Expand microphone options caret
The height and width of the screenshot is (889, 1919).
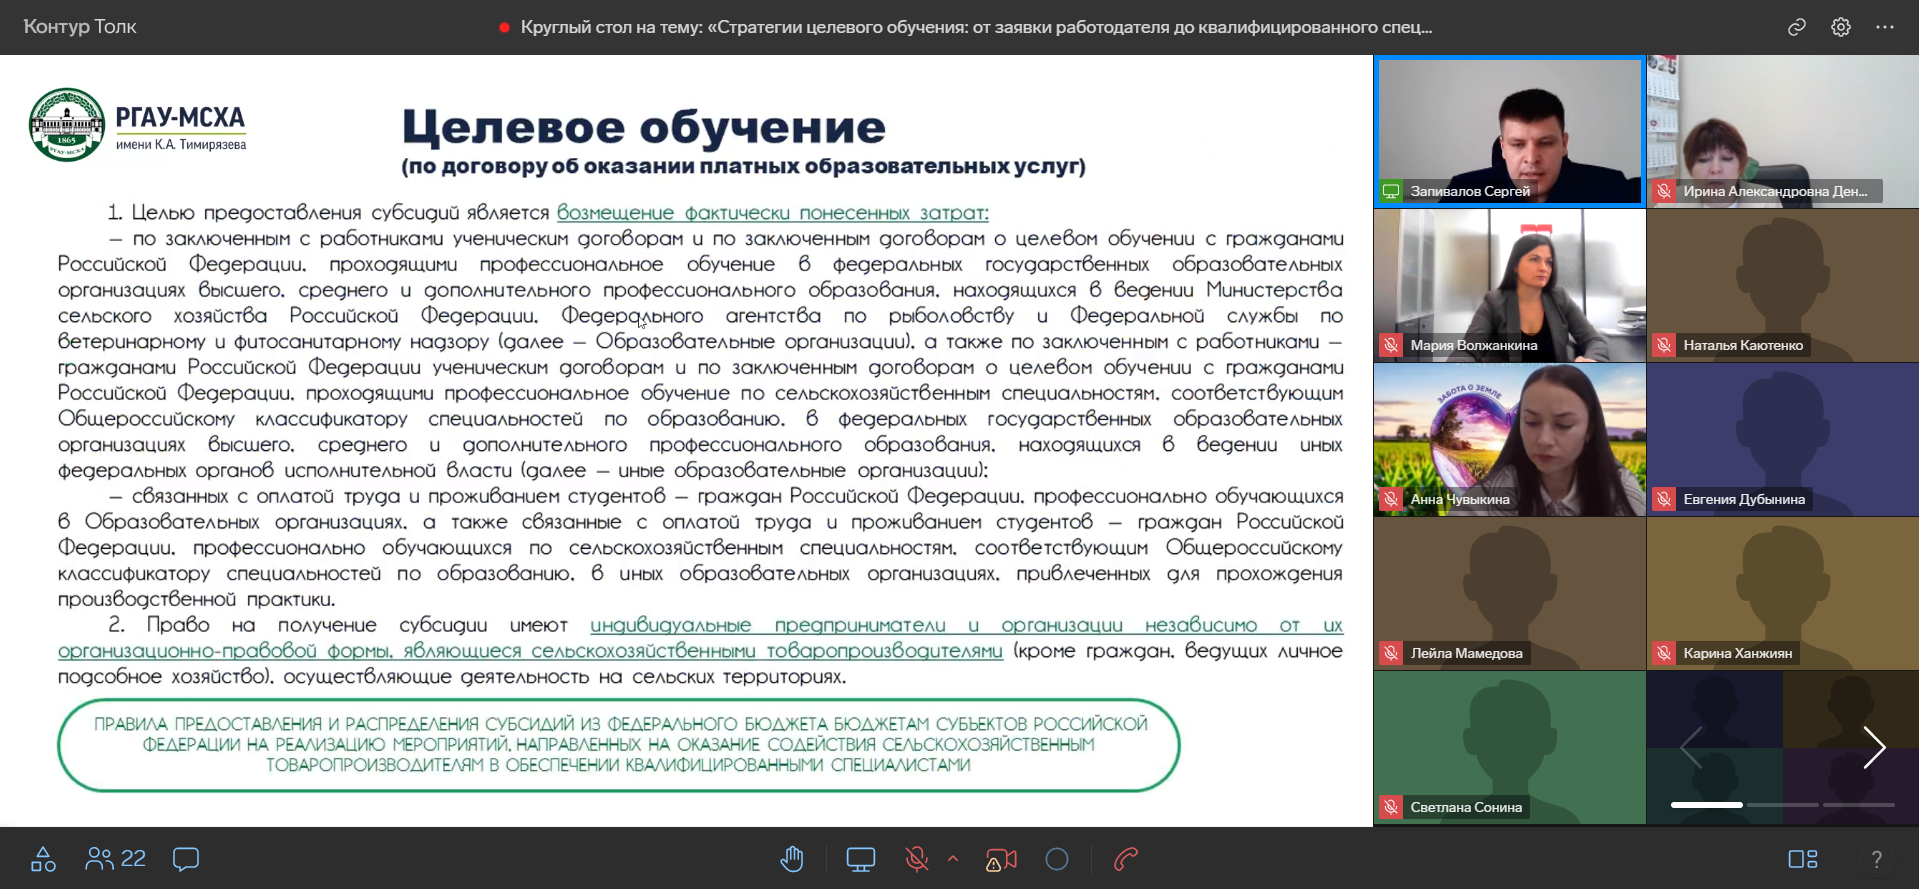[953, 858]
